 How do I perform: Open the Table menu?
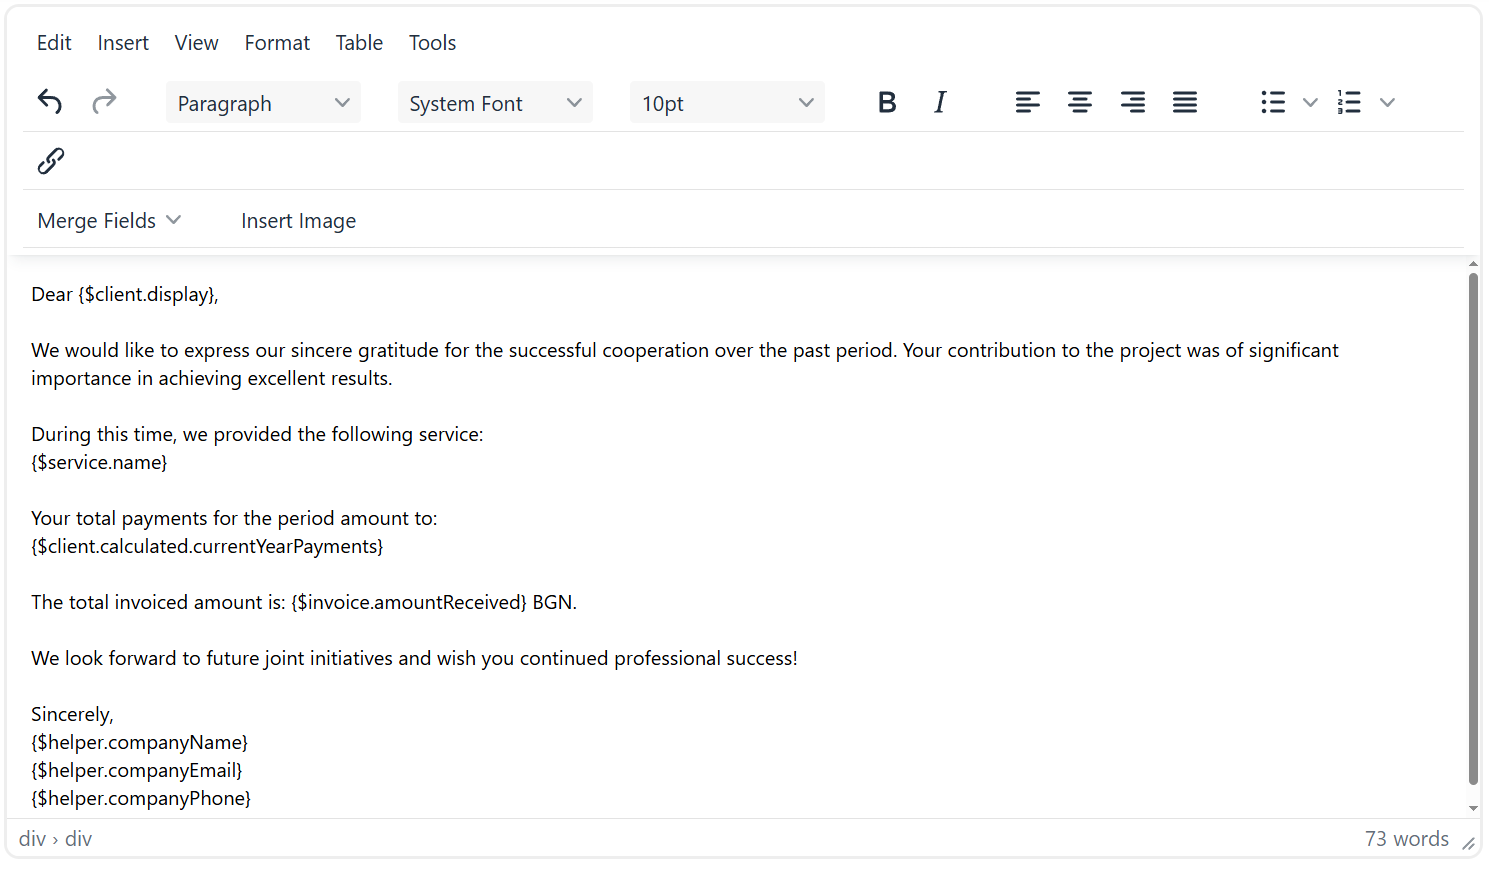click(x=359, y=42)
